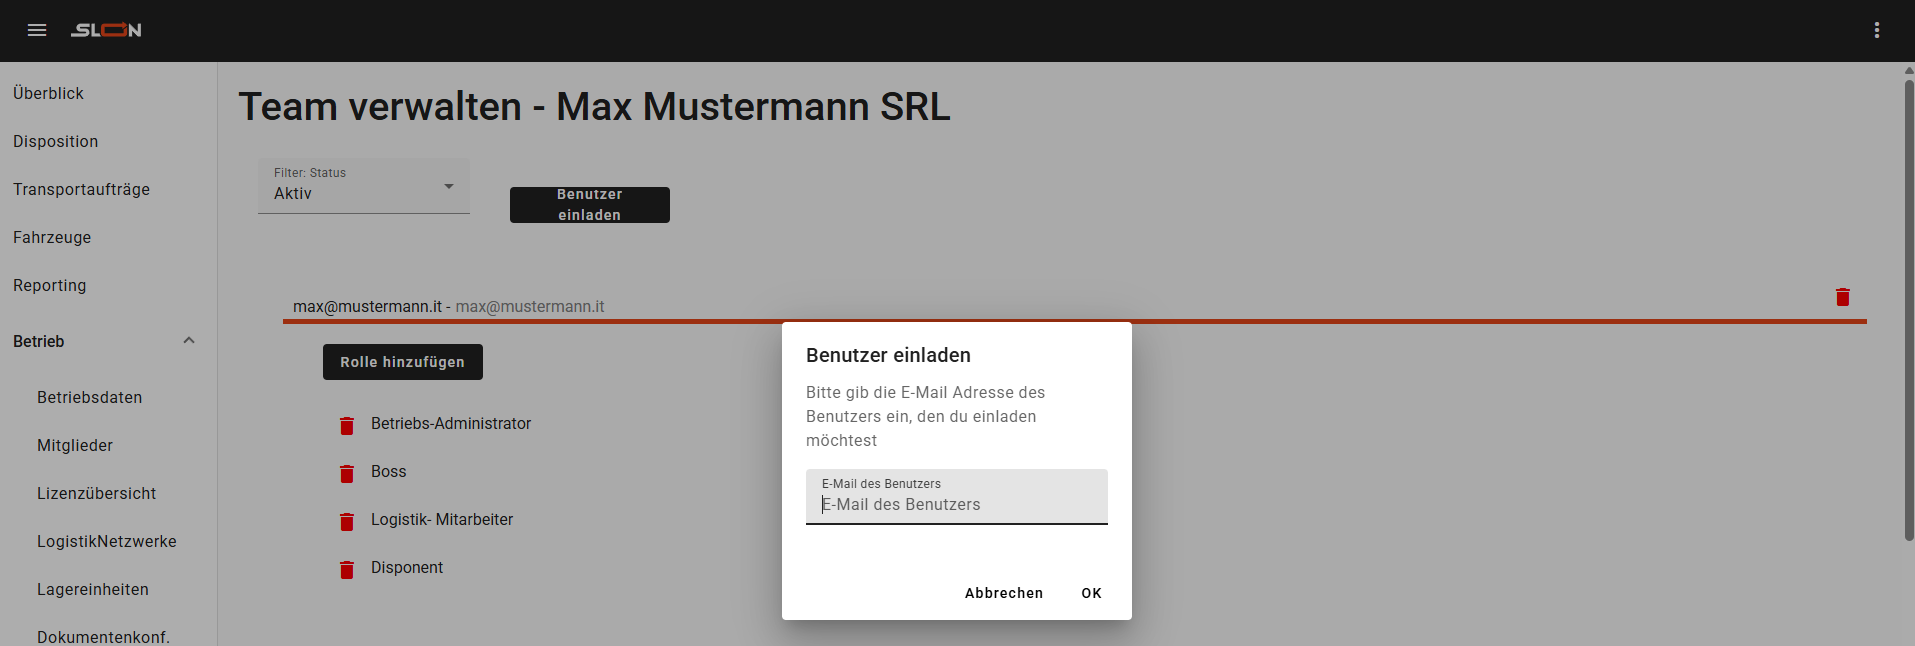The image size is (1915, 646).
Task: Click the Rolle hinzufügen button
Action: pos(403,362)
